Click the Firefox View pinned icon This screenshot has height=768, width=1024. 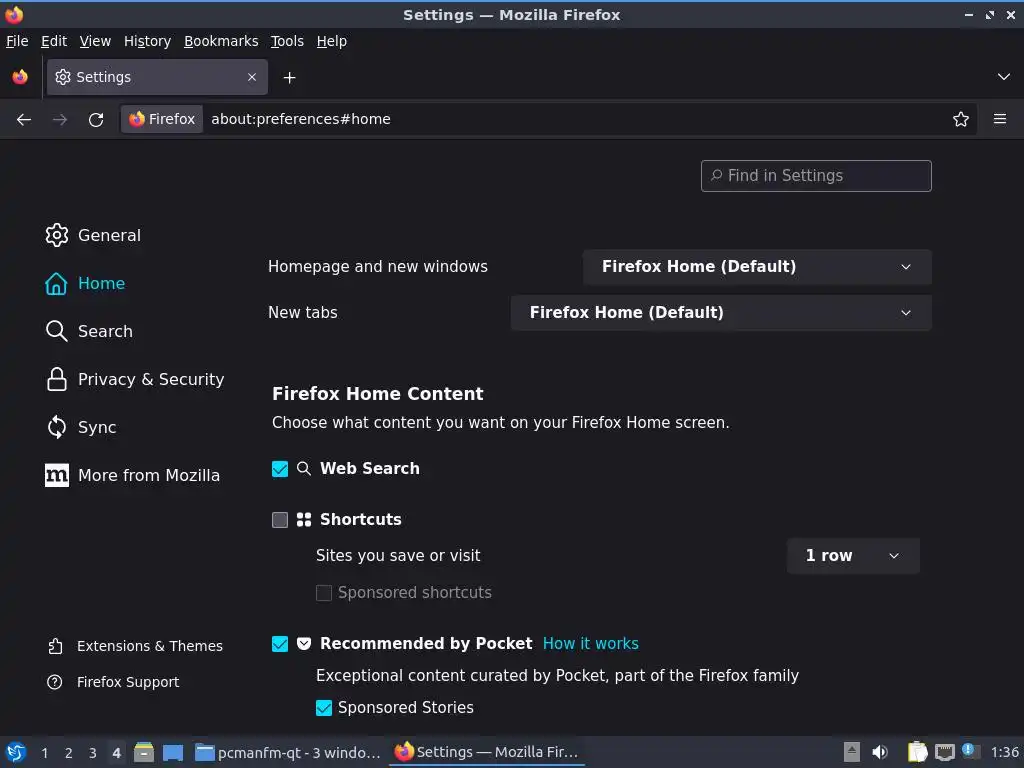coord(20,77)
